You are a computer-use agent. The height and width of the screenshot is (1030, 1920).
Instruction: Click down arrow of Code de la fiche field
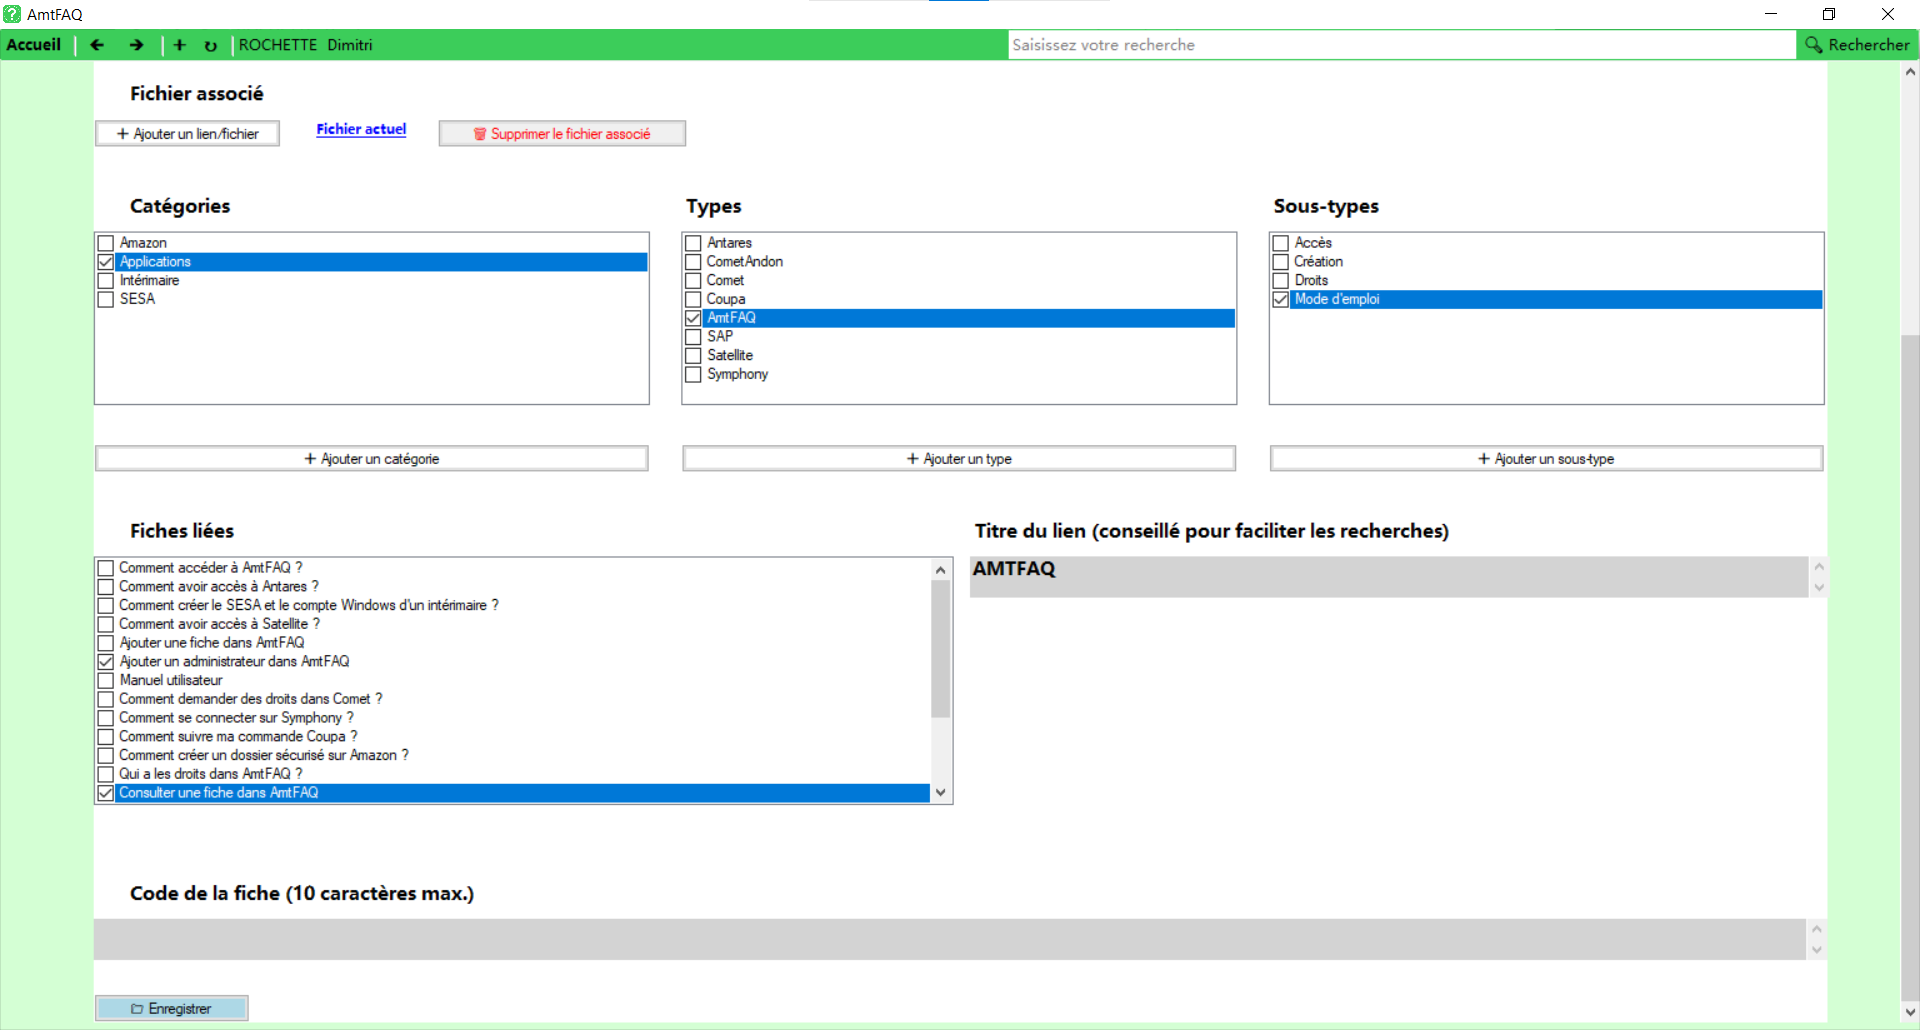coord(1816,950)
